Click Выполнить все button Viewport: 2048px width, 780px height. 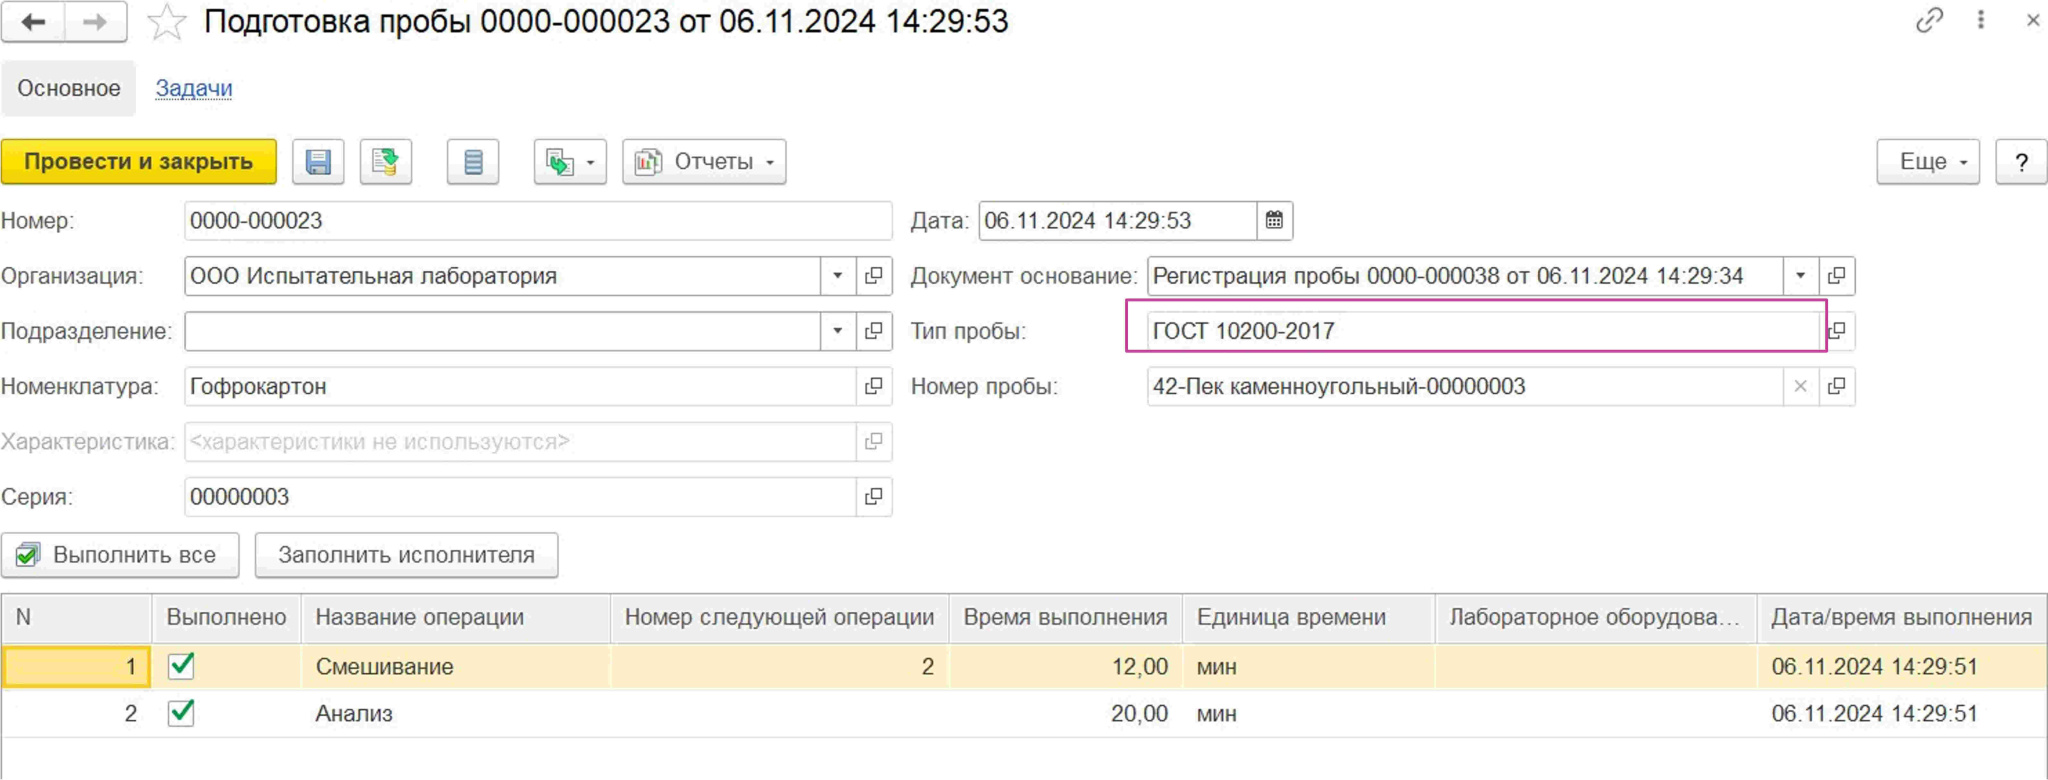(120, 555)
